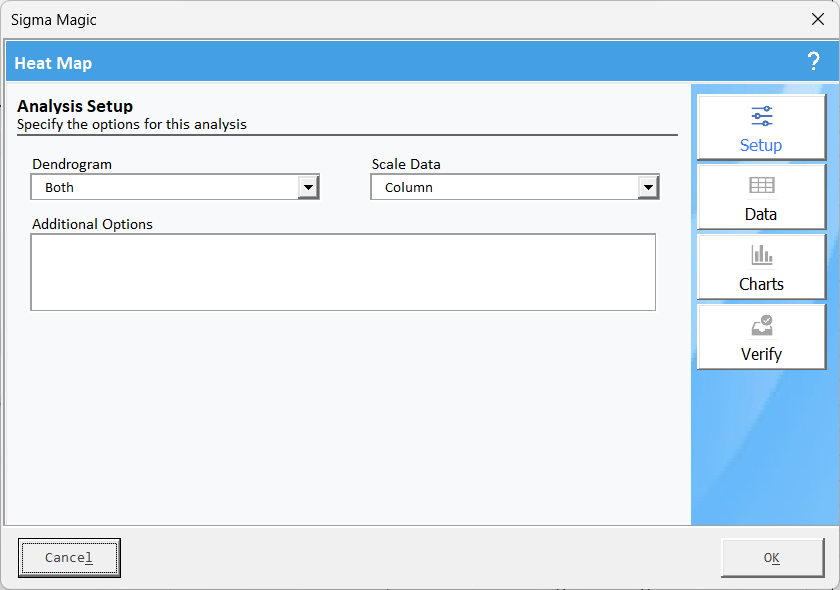
Task: Open help with the question mark icon
Action: click(x=813, y=62)
